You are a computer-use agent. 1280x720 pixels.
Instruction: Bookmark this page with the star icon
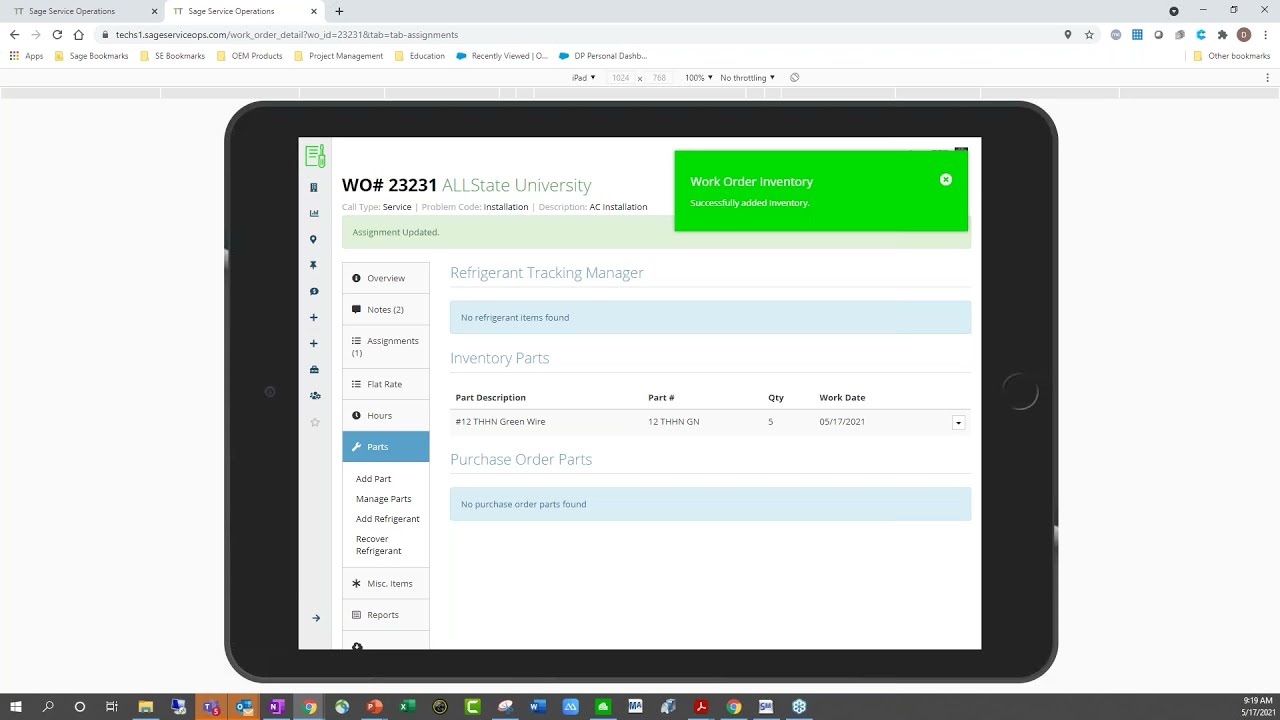[x=1089, y=34]
